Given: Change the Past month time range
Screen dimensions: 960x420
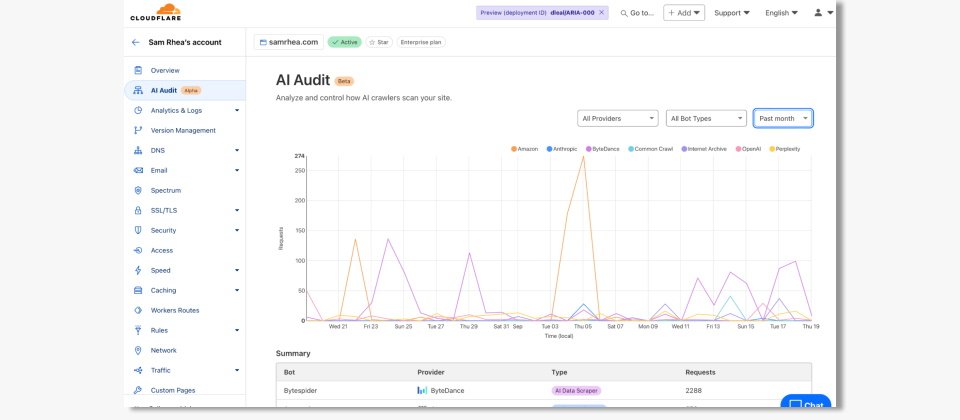Looking at the screenshot, I should point(782,118).
